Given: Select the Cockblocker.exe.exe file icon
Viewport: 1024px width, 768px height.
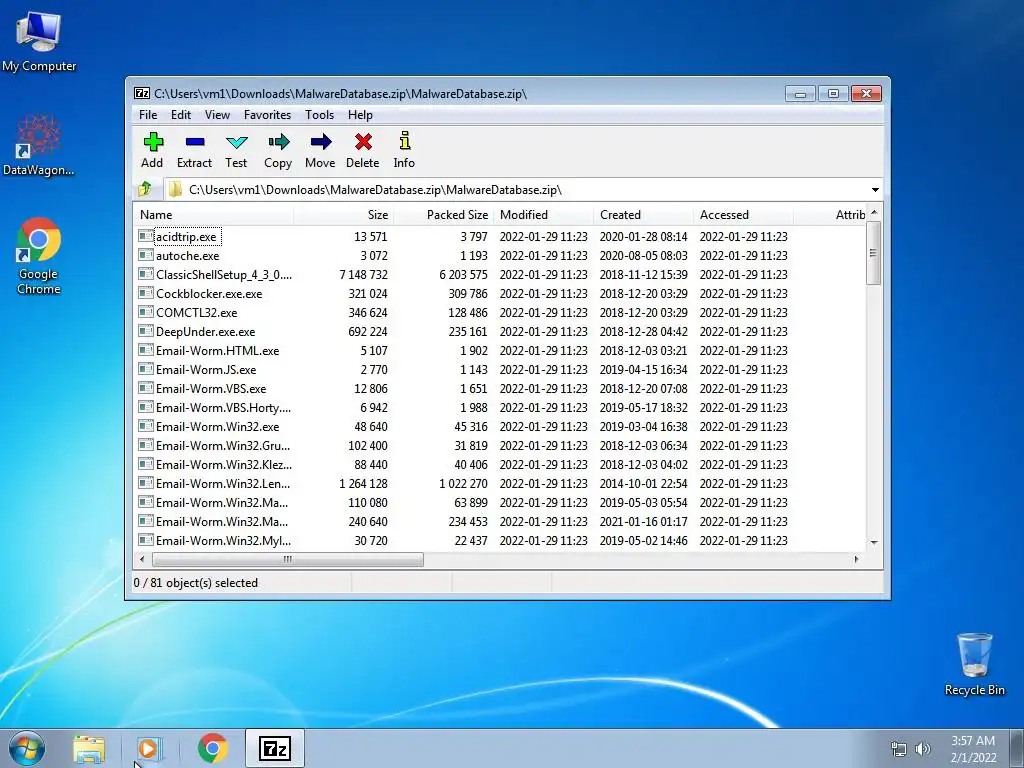Looking at the screenshot, I should [x=146, y=293].
